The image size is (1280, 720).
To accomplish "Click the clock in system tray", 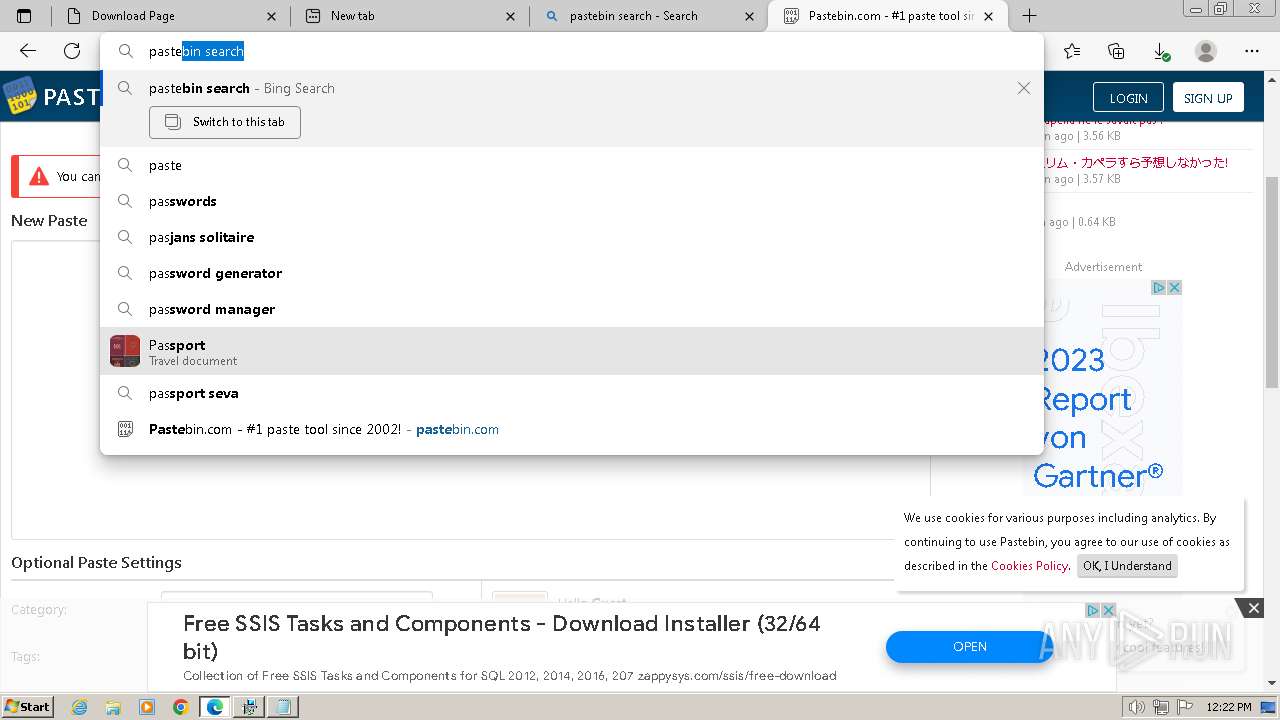I will [1229, 707].
